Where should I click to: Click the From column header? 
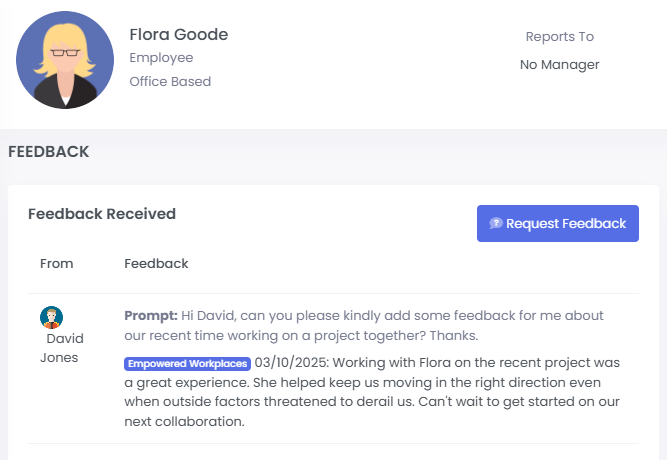click(56, 264)
